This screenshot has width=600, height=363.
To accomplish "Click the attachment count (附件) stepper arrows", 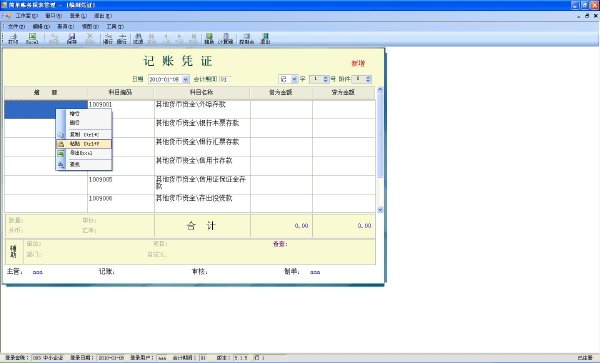I will point(368,79).
